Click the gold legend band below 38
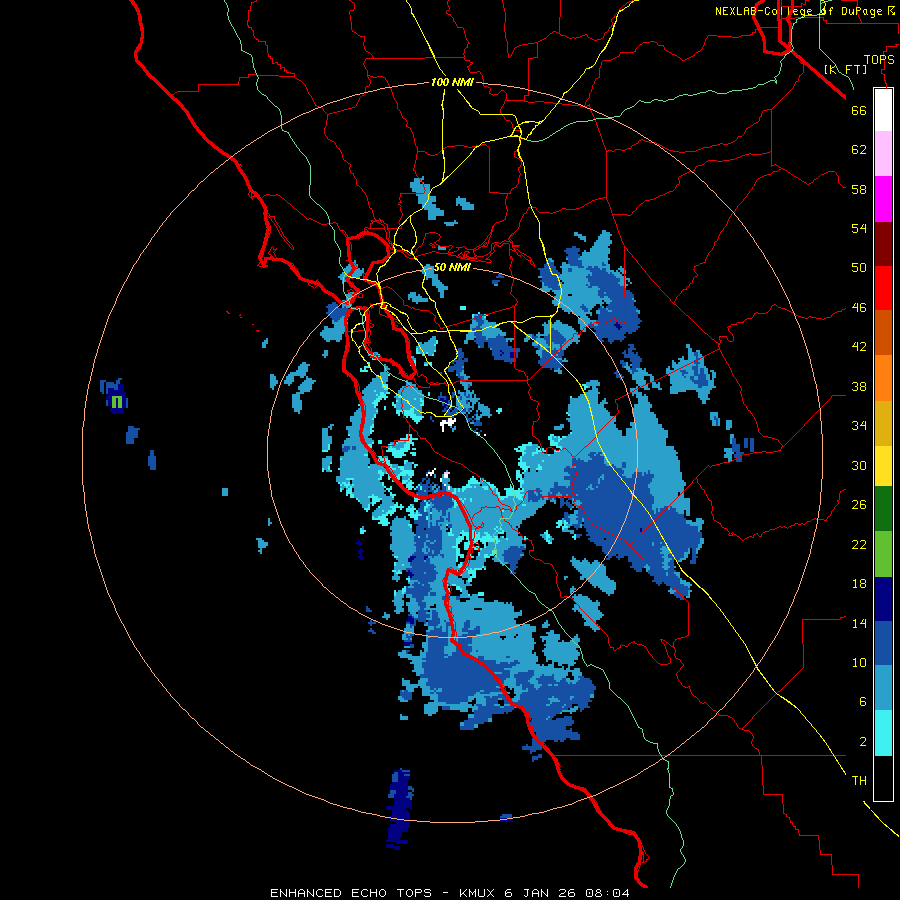Screen dimensions: 900x900 coord(883,423)
